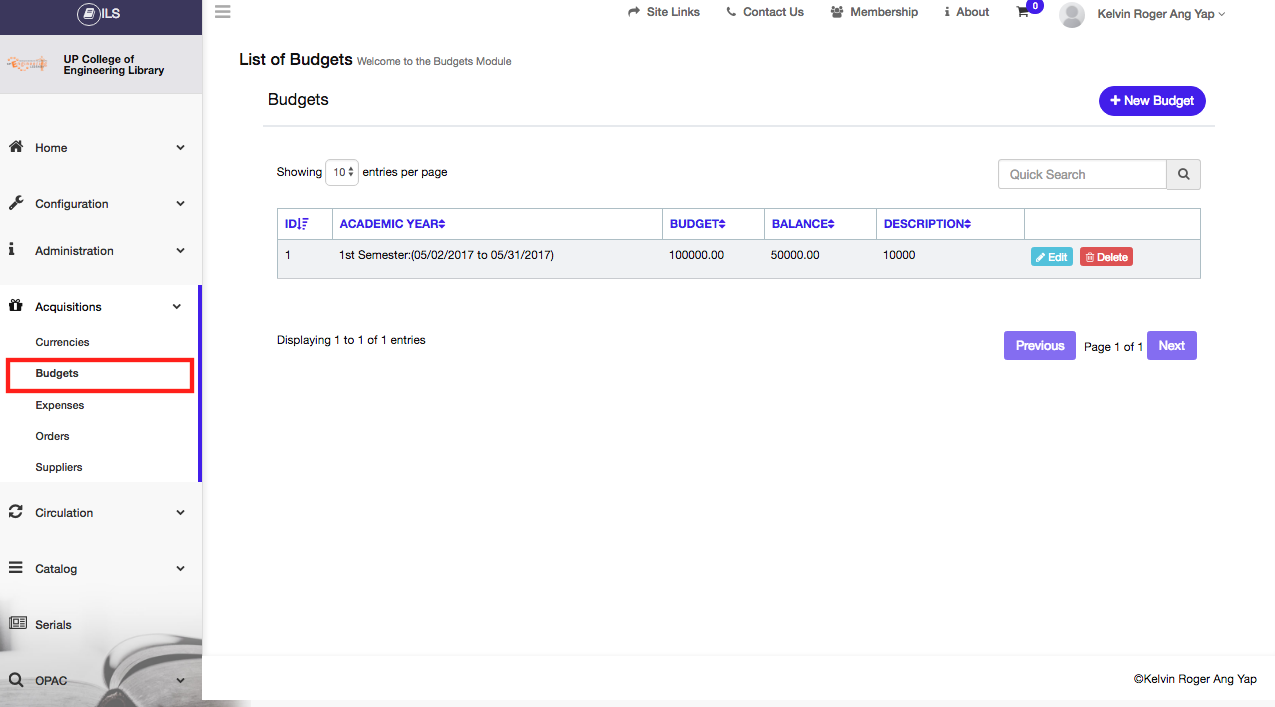Screen dimensions: 1275x707
Task: Click the Serials newspaper icon
Action: pyautogui.click(x=17, y=623)
